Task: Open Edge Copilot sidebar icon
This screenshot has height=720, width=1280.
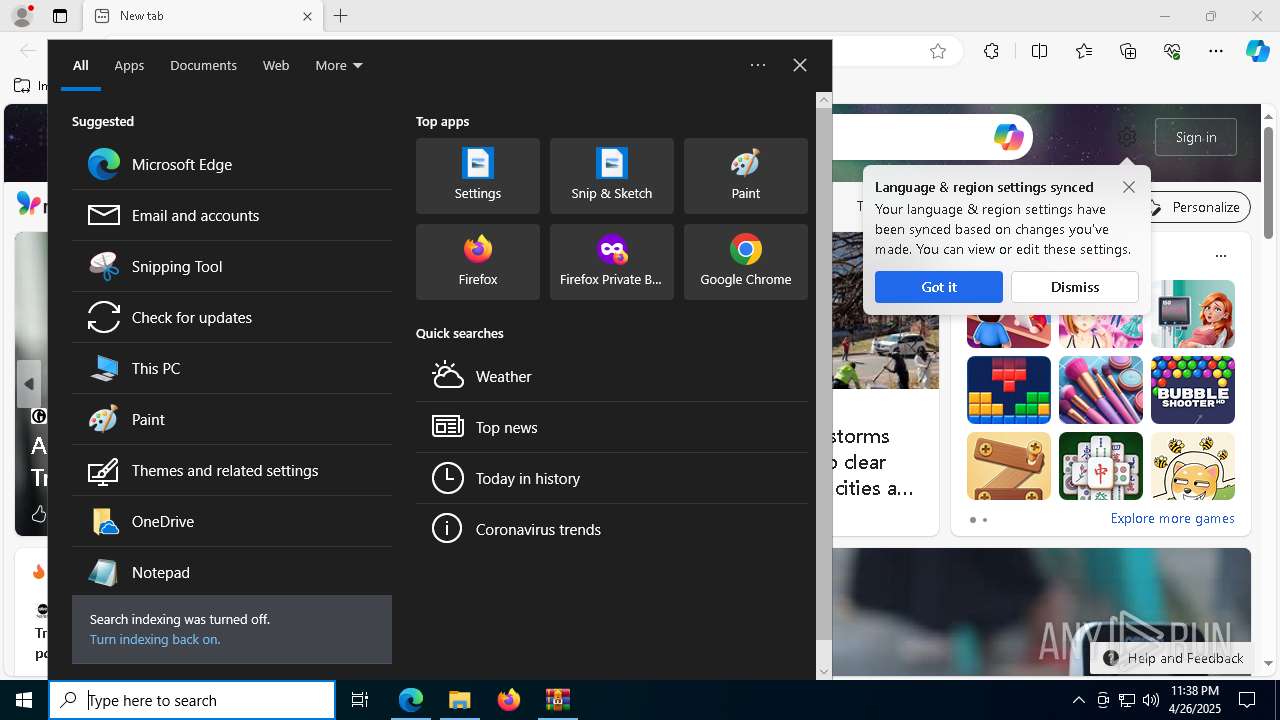Action: pos(1257,51)
